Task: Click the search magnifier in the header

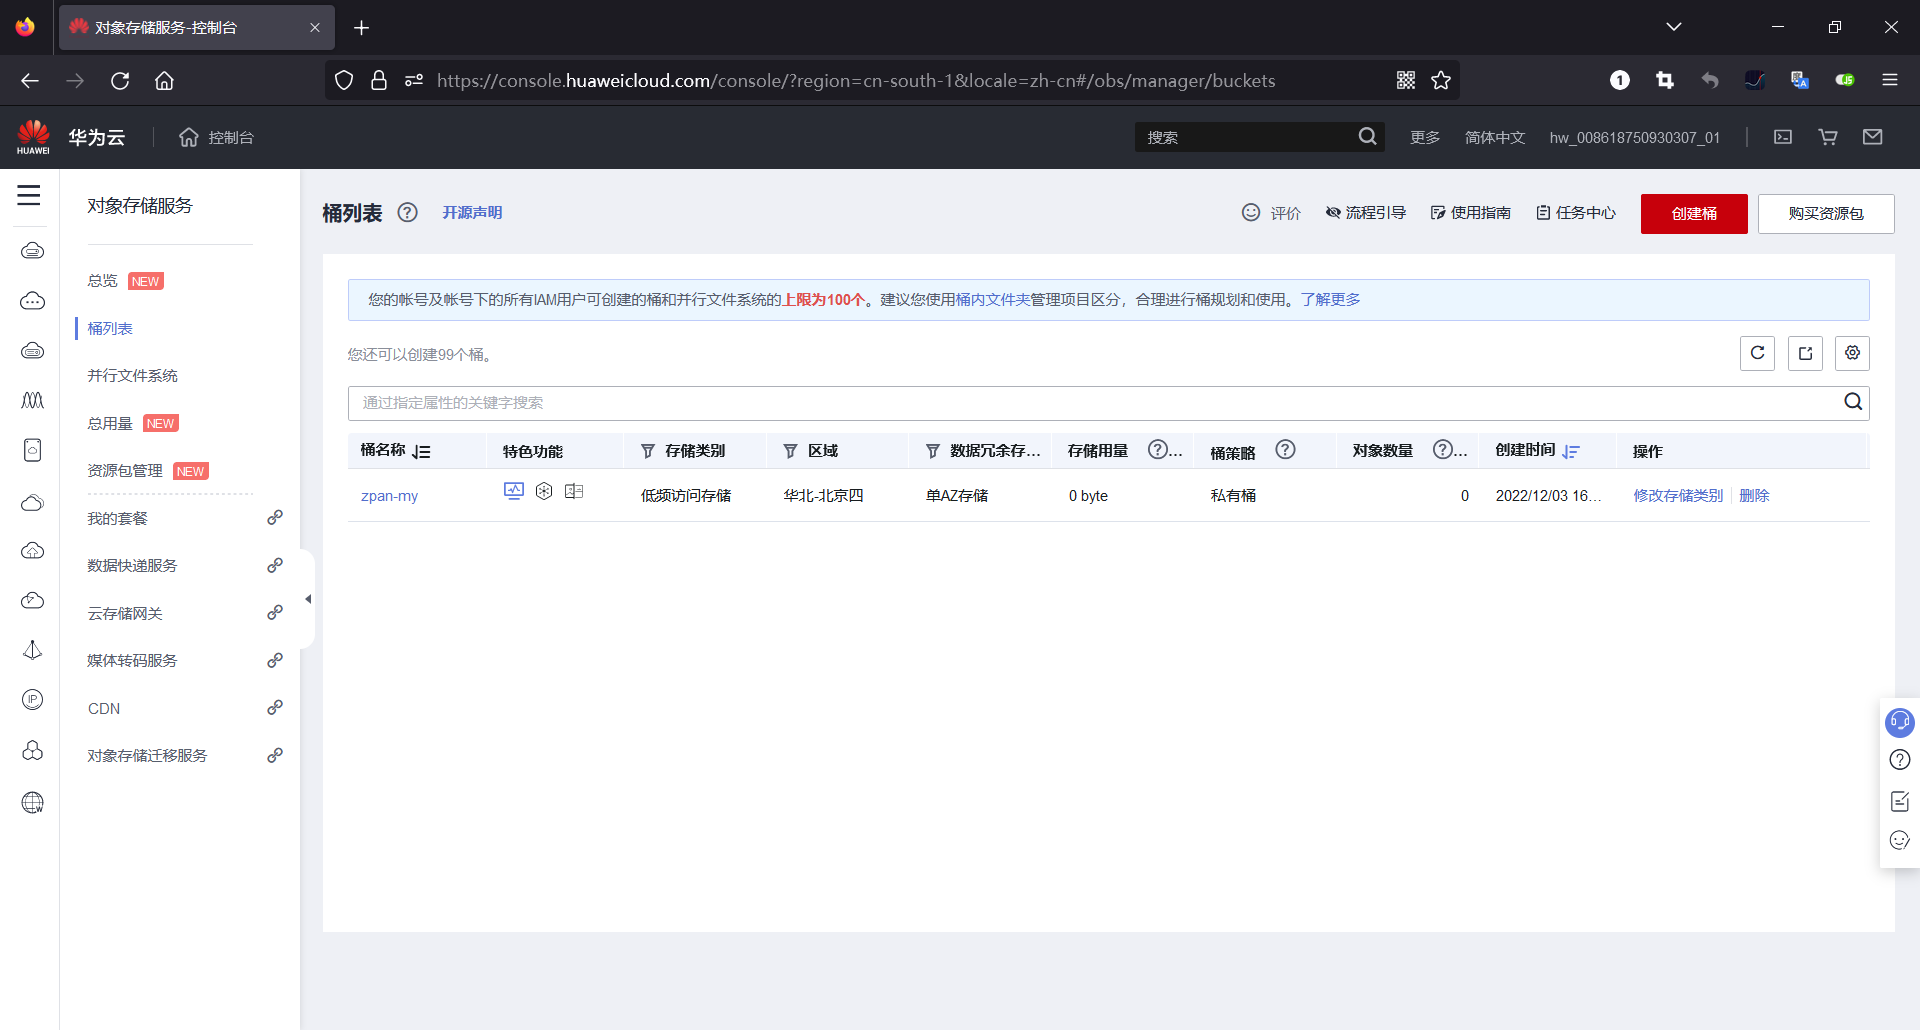Action: (x=1367, y=137)
